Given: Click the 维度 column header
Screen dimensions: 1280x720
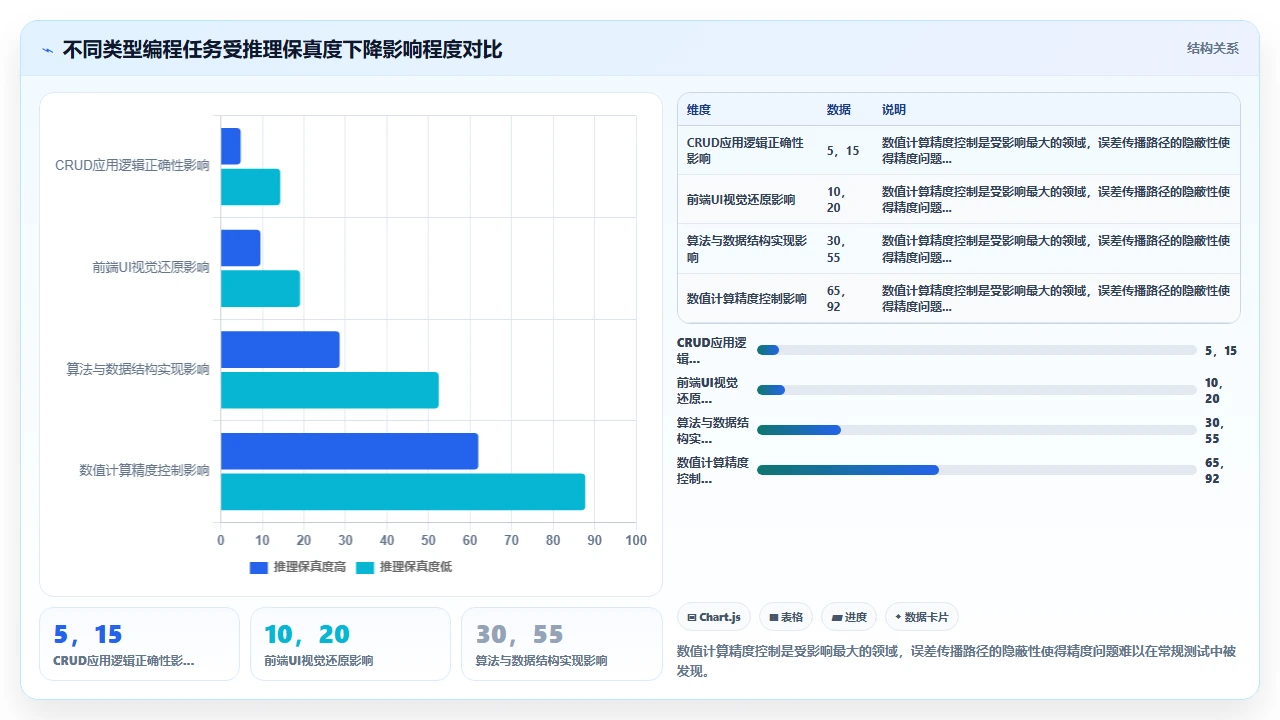Looking at the screenshot, I should point(699,110).
